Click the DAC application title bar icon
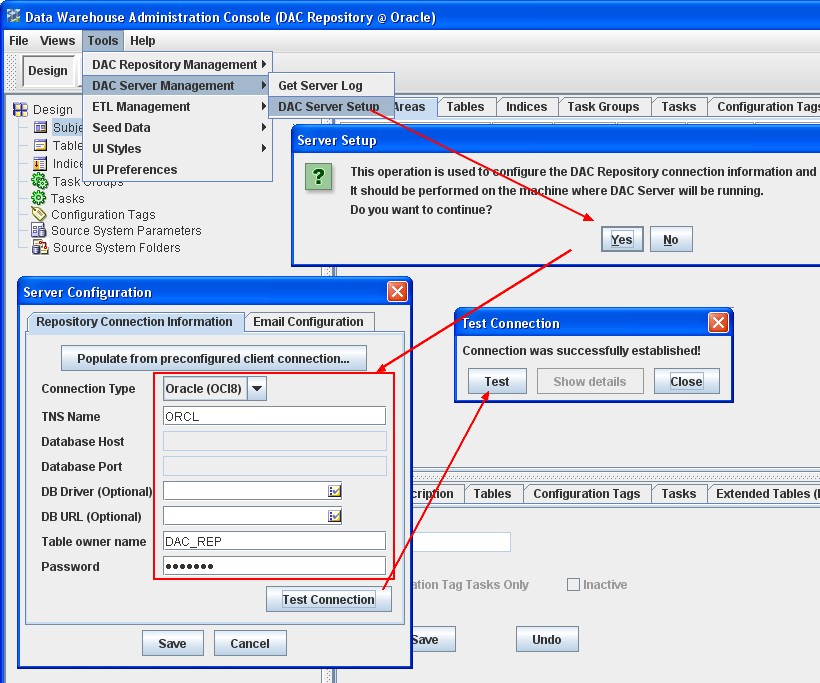The height and width of the screenshot is (683, 820). (x=13, y=16)
